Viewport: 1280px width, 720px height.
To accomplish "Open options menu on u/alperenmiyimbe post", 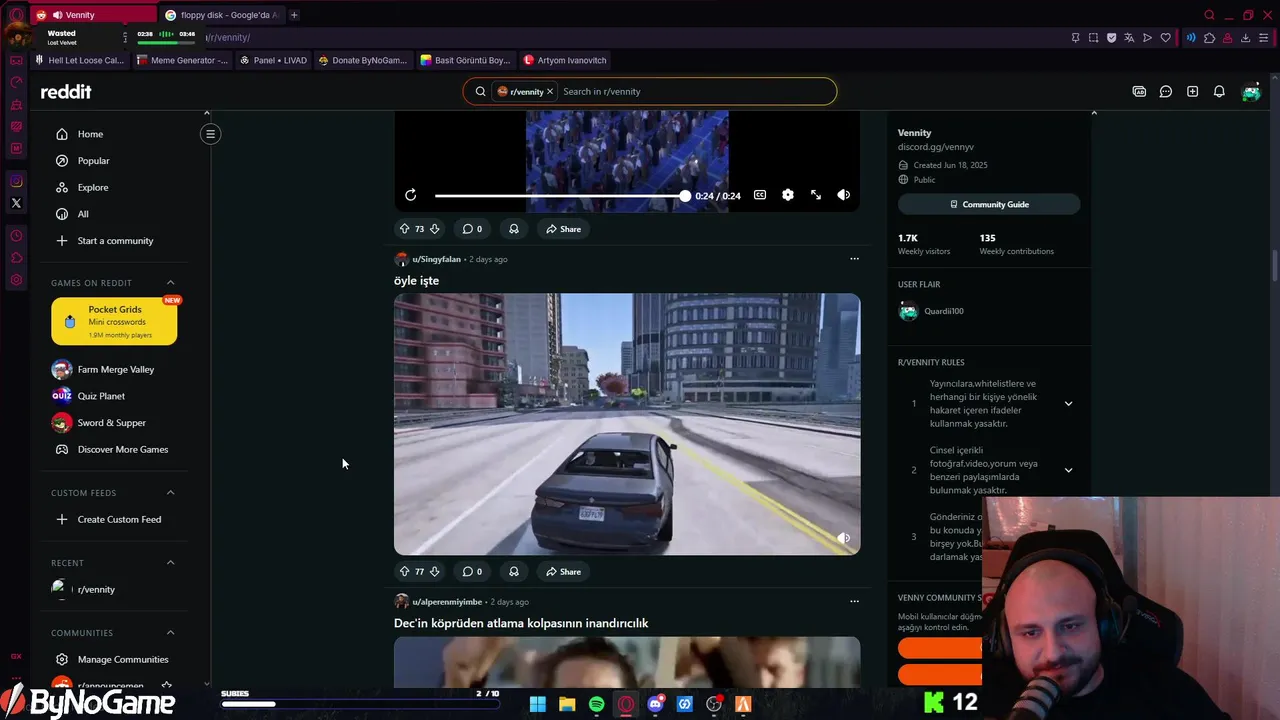I will pos(854,602).
